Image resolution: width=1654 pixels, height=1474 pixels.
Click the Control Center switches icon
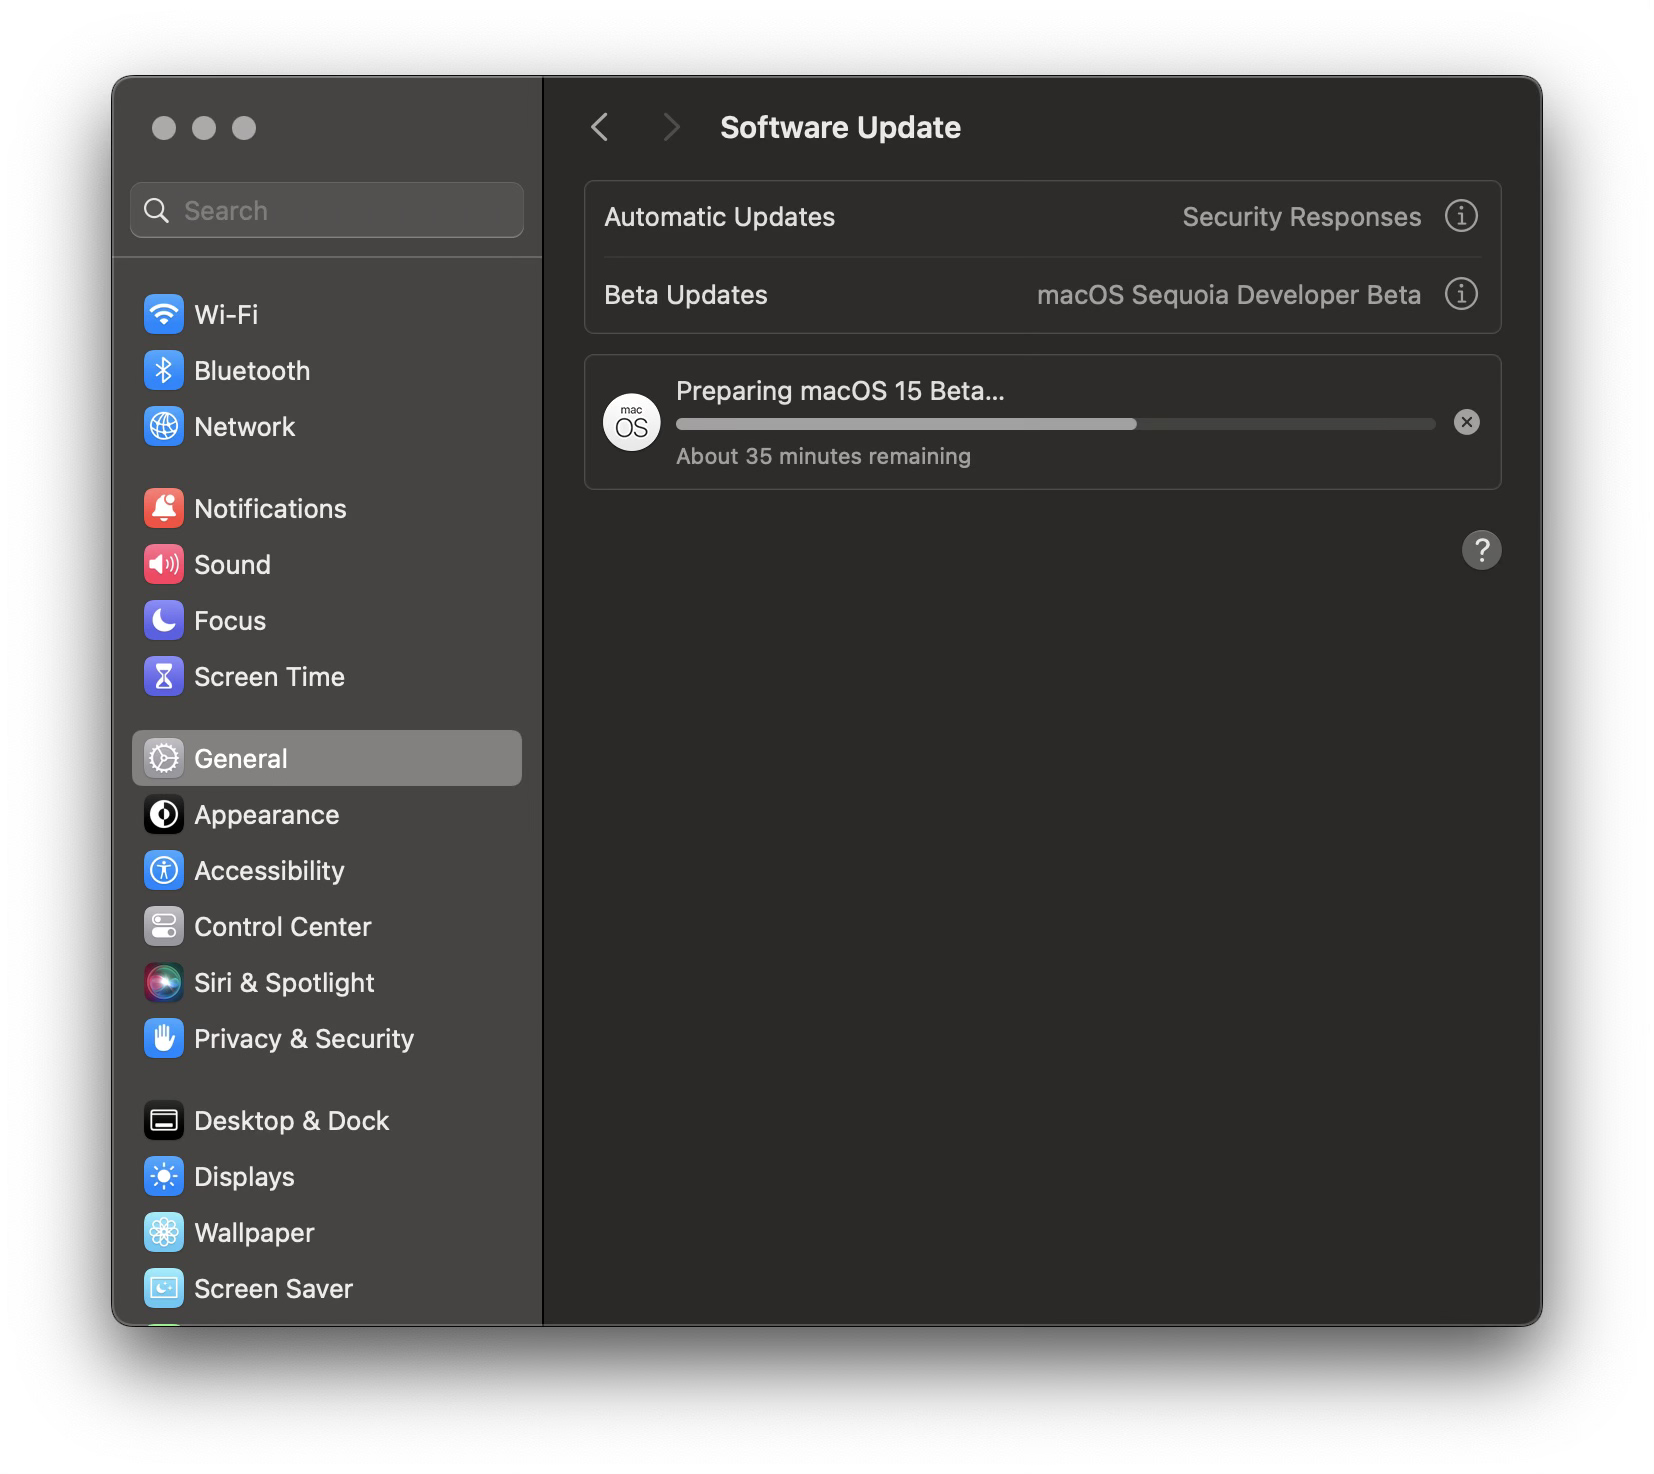[x=164, y=926]
